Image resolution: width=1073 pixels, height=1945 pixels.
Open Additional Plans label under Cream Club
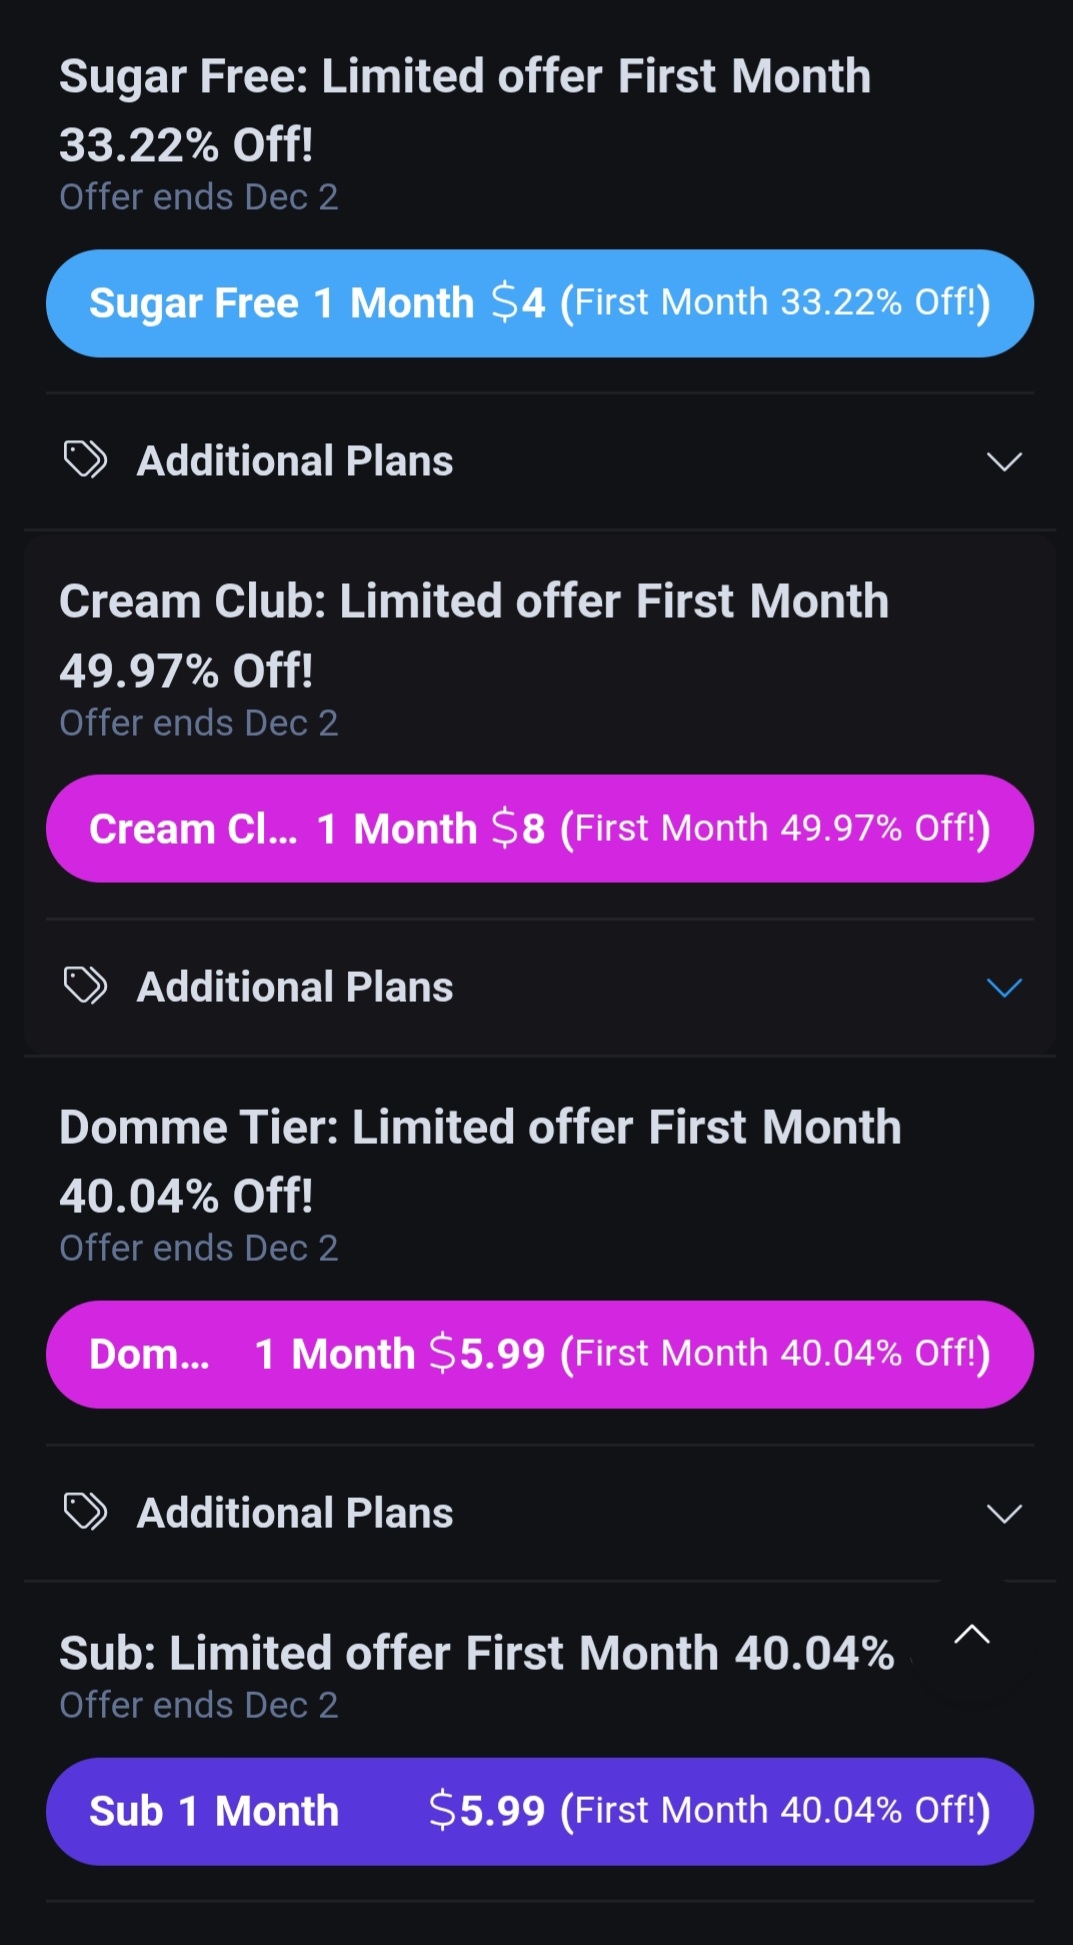click(x=295, y=987)
